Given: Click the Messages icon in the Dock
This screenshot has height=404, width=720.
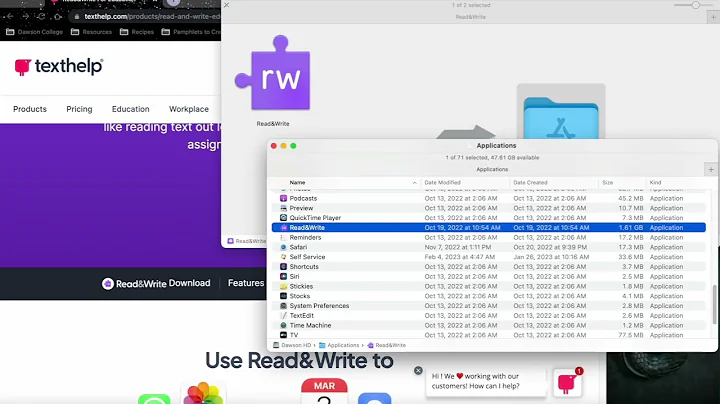Looking at the screenshot, I should [x=154, y=398].
